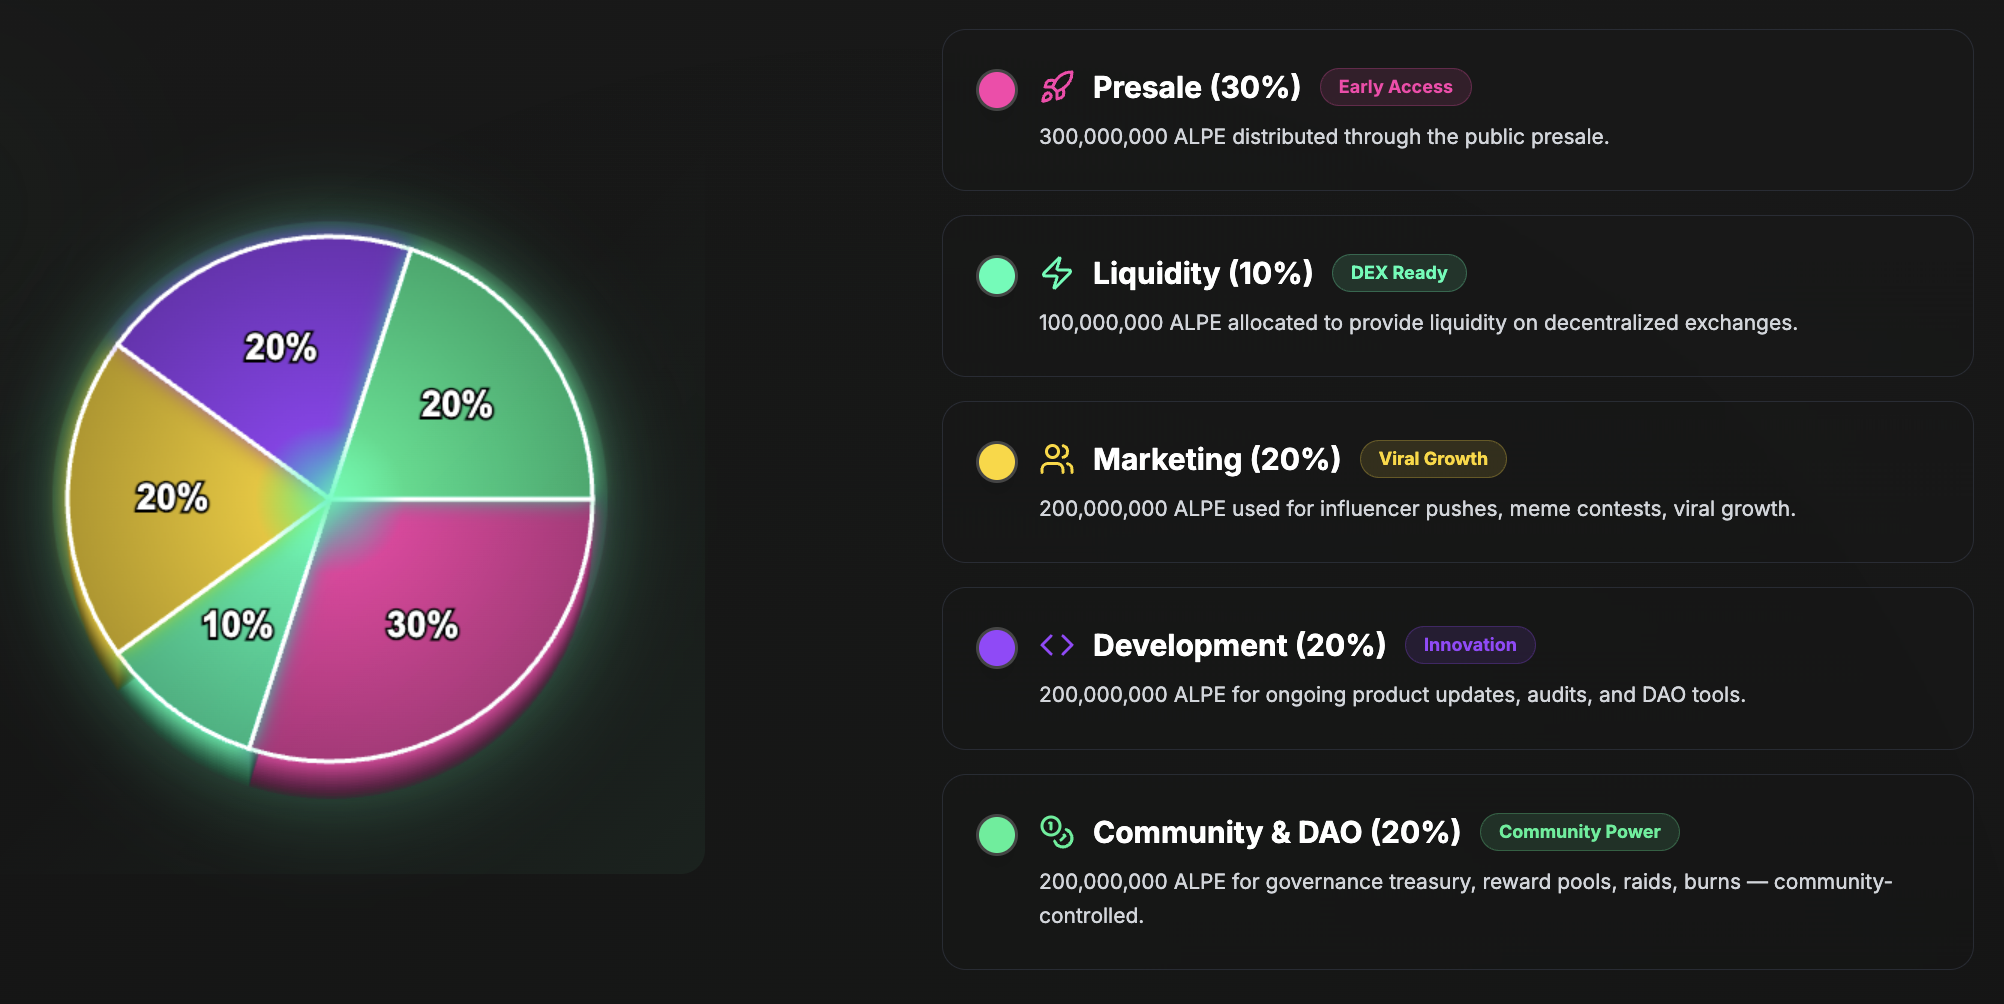
Task: Click the yellow people icon for Marketing
Action: pyautogui.click(x=1057, y=459)
